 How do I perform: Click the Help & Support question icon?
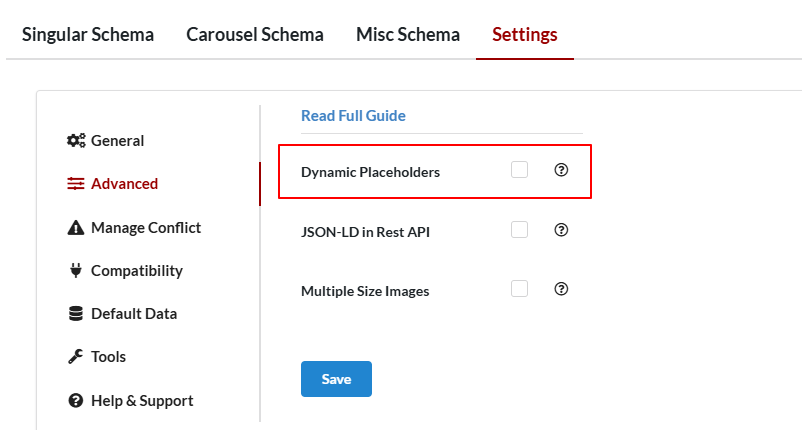coord(76,401)
